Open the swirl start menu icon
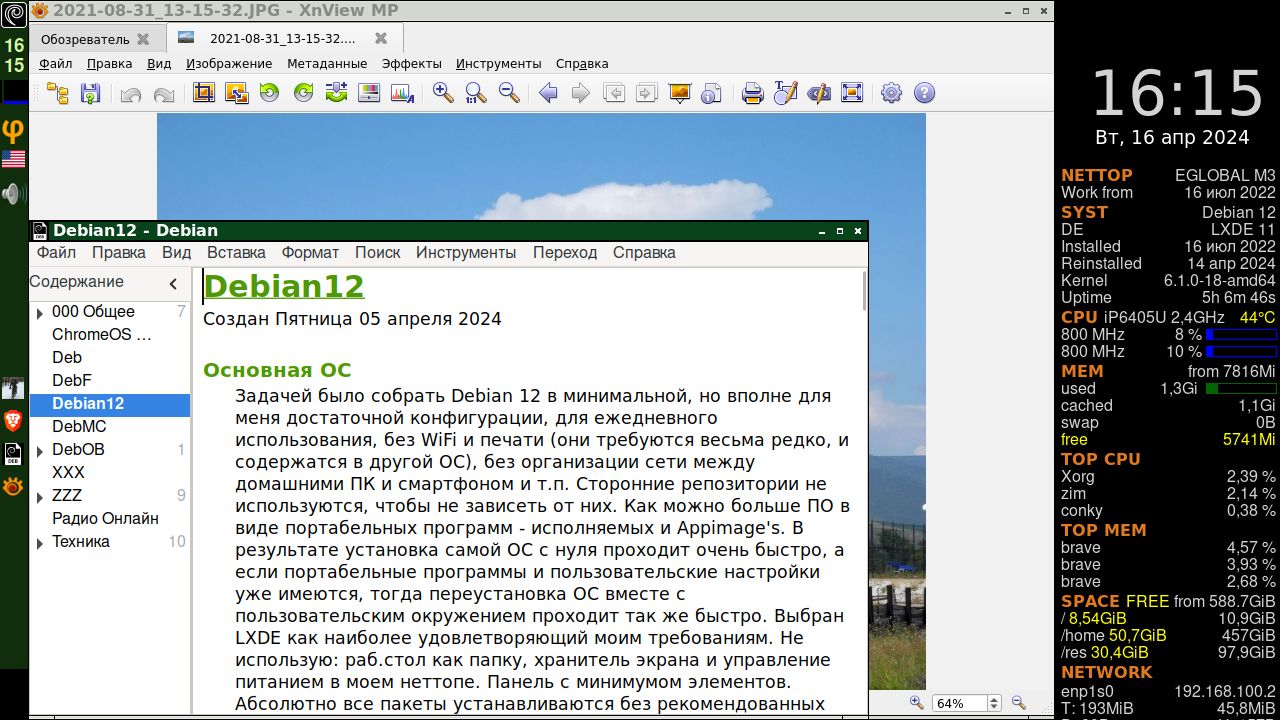Screen dimensions: 1280x720 (13, 13)
